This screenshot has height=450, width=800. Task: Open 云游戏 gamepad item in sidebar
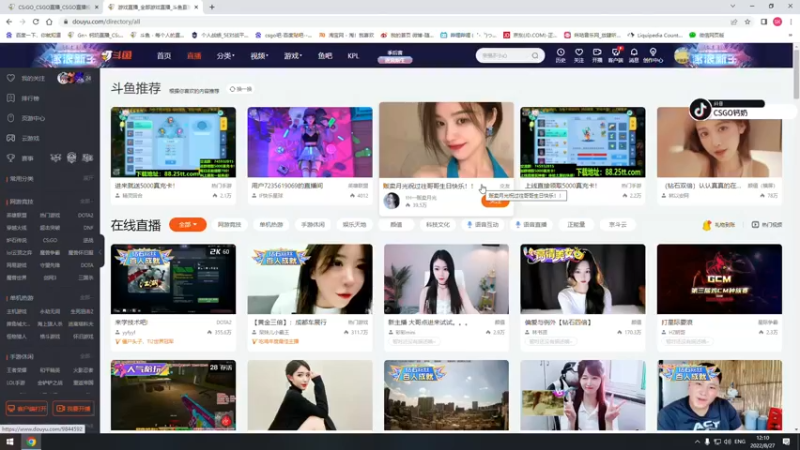coord(23,138)
